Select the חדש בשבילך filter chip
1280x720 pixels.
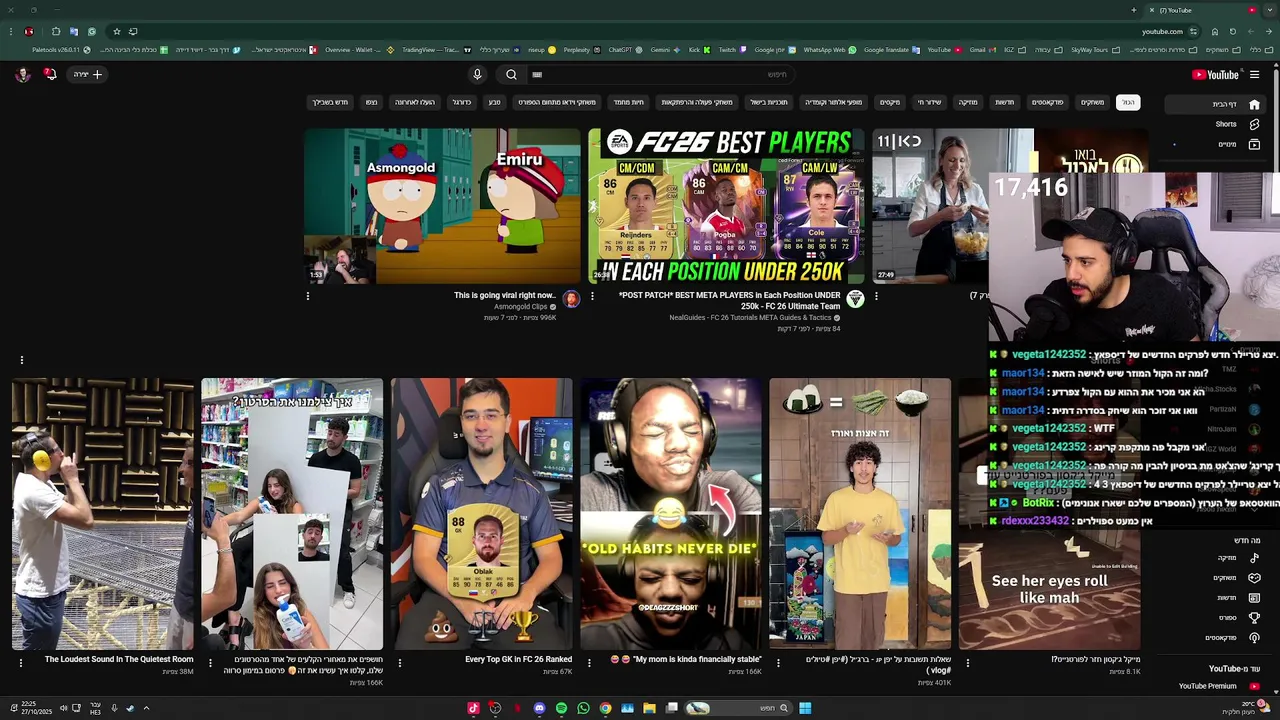pyautogui.click(x=330, y=102)
